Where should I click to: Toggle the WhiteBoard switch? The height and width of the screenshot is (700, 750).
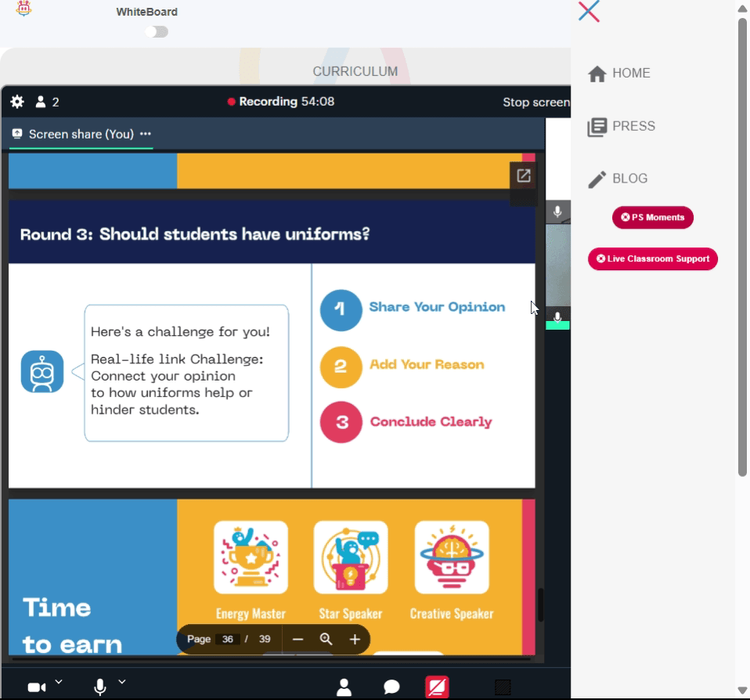[157, 32]
